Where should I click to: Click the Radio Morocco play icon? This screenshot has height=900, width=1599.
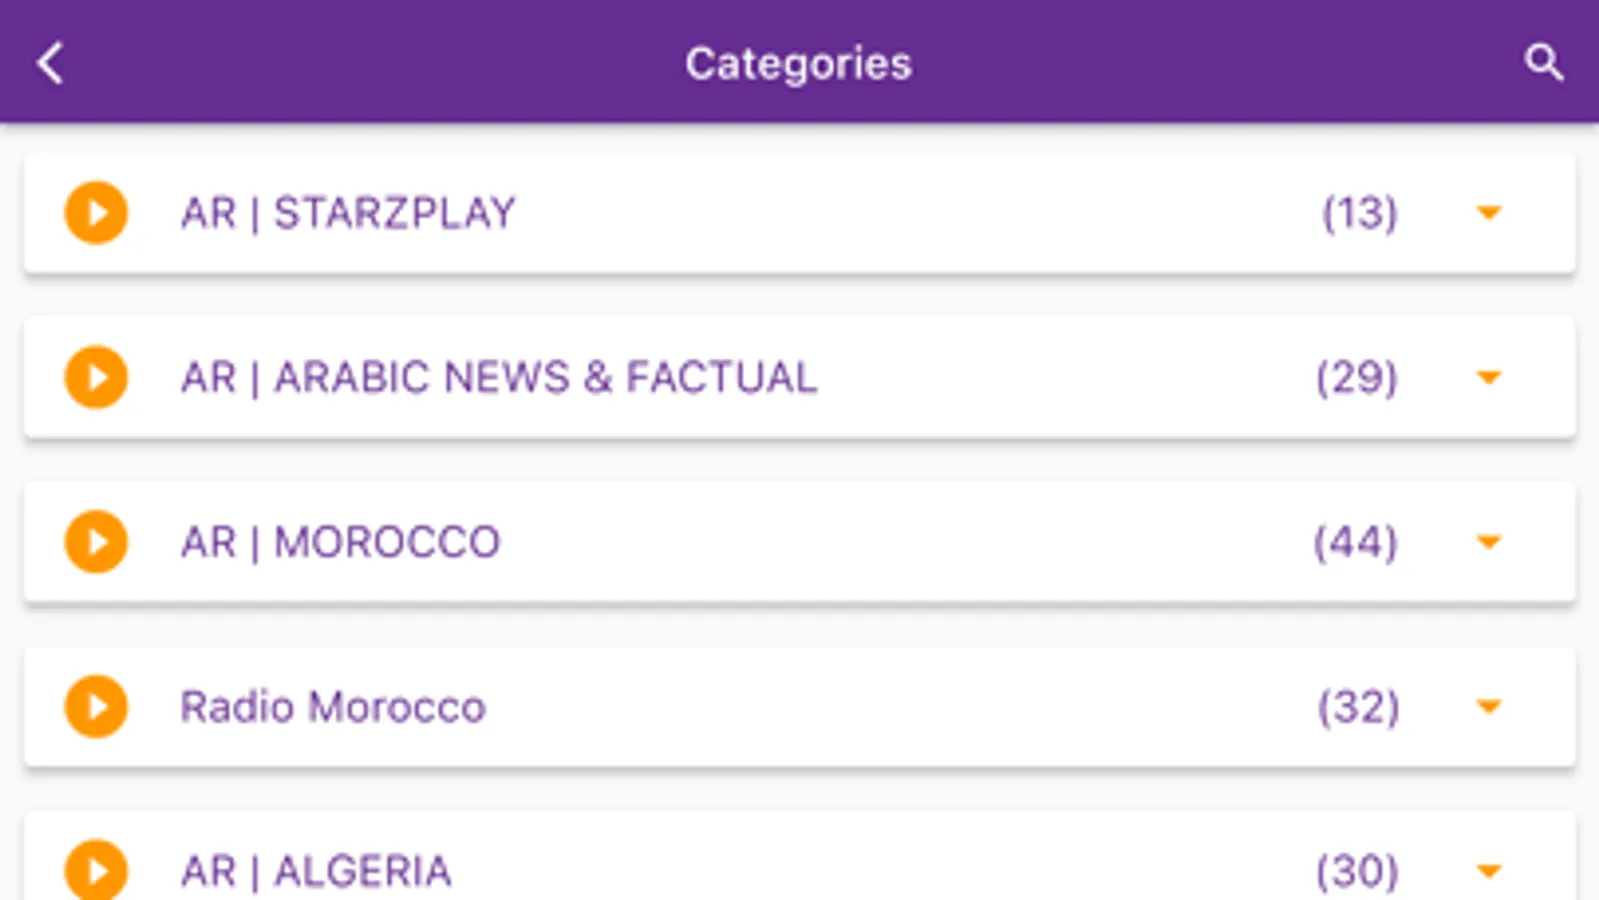point(96,707)
